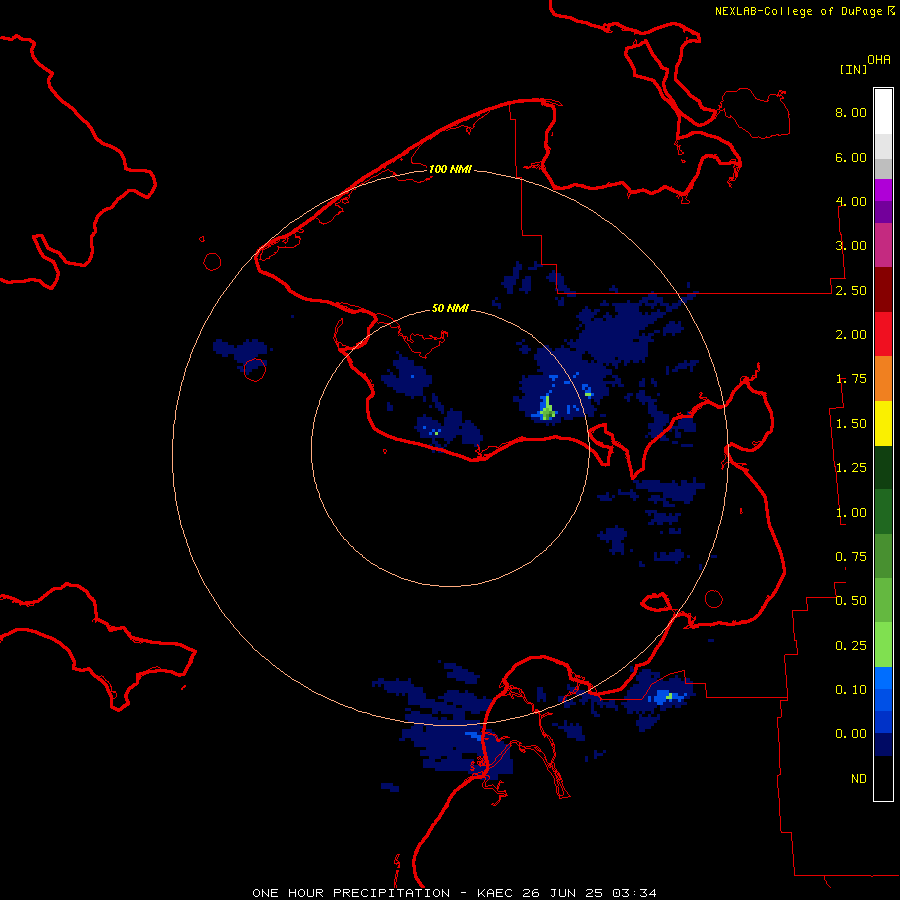Click the "2.00" legend value
The height and width of the screenshot is (900, 900).
coord(851,335)
